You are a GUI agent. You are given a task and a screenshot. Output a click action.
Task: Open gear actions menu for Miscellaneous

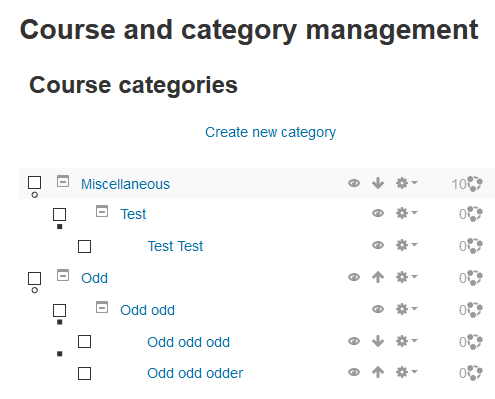[x=406, y=183]
